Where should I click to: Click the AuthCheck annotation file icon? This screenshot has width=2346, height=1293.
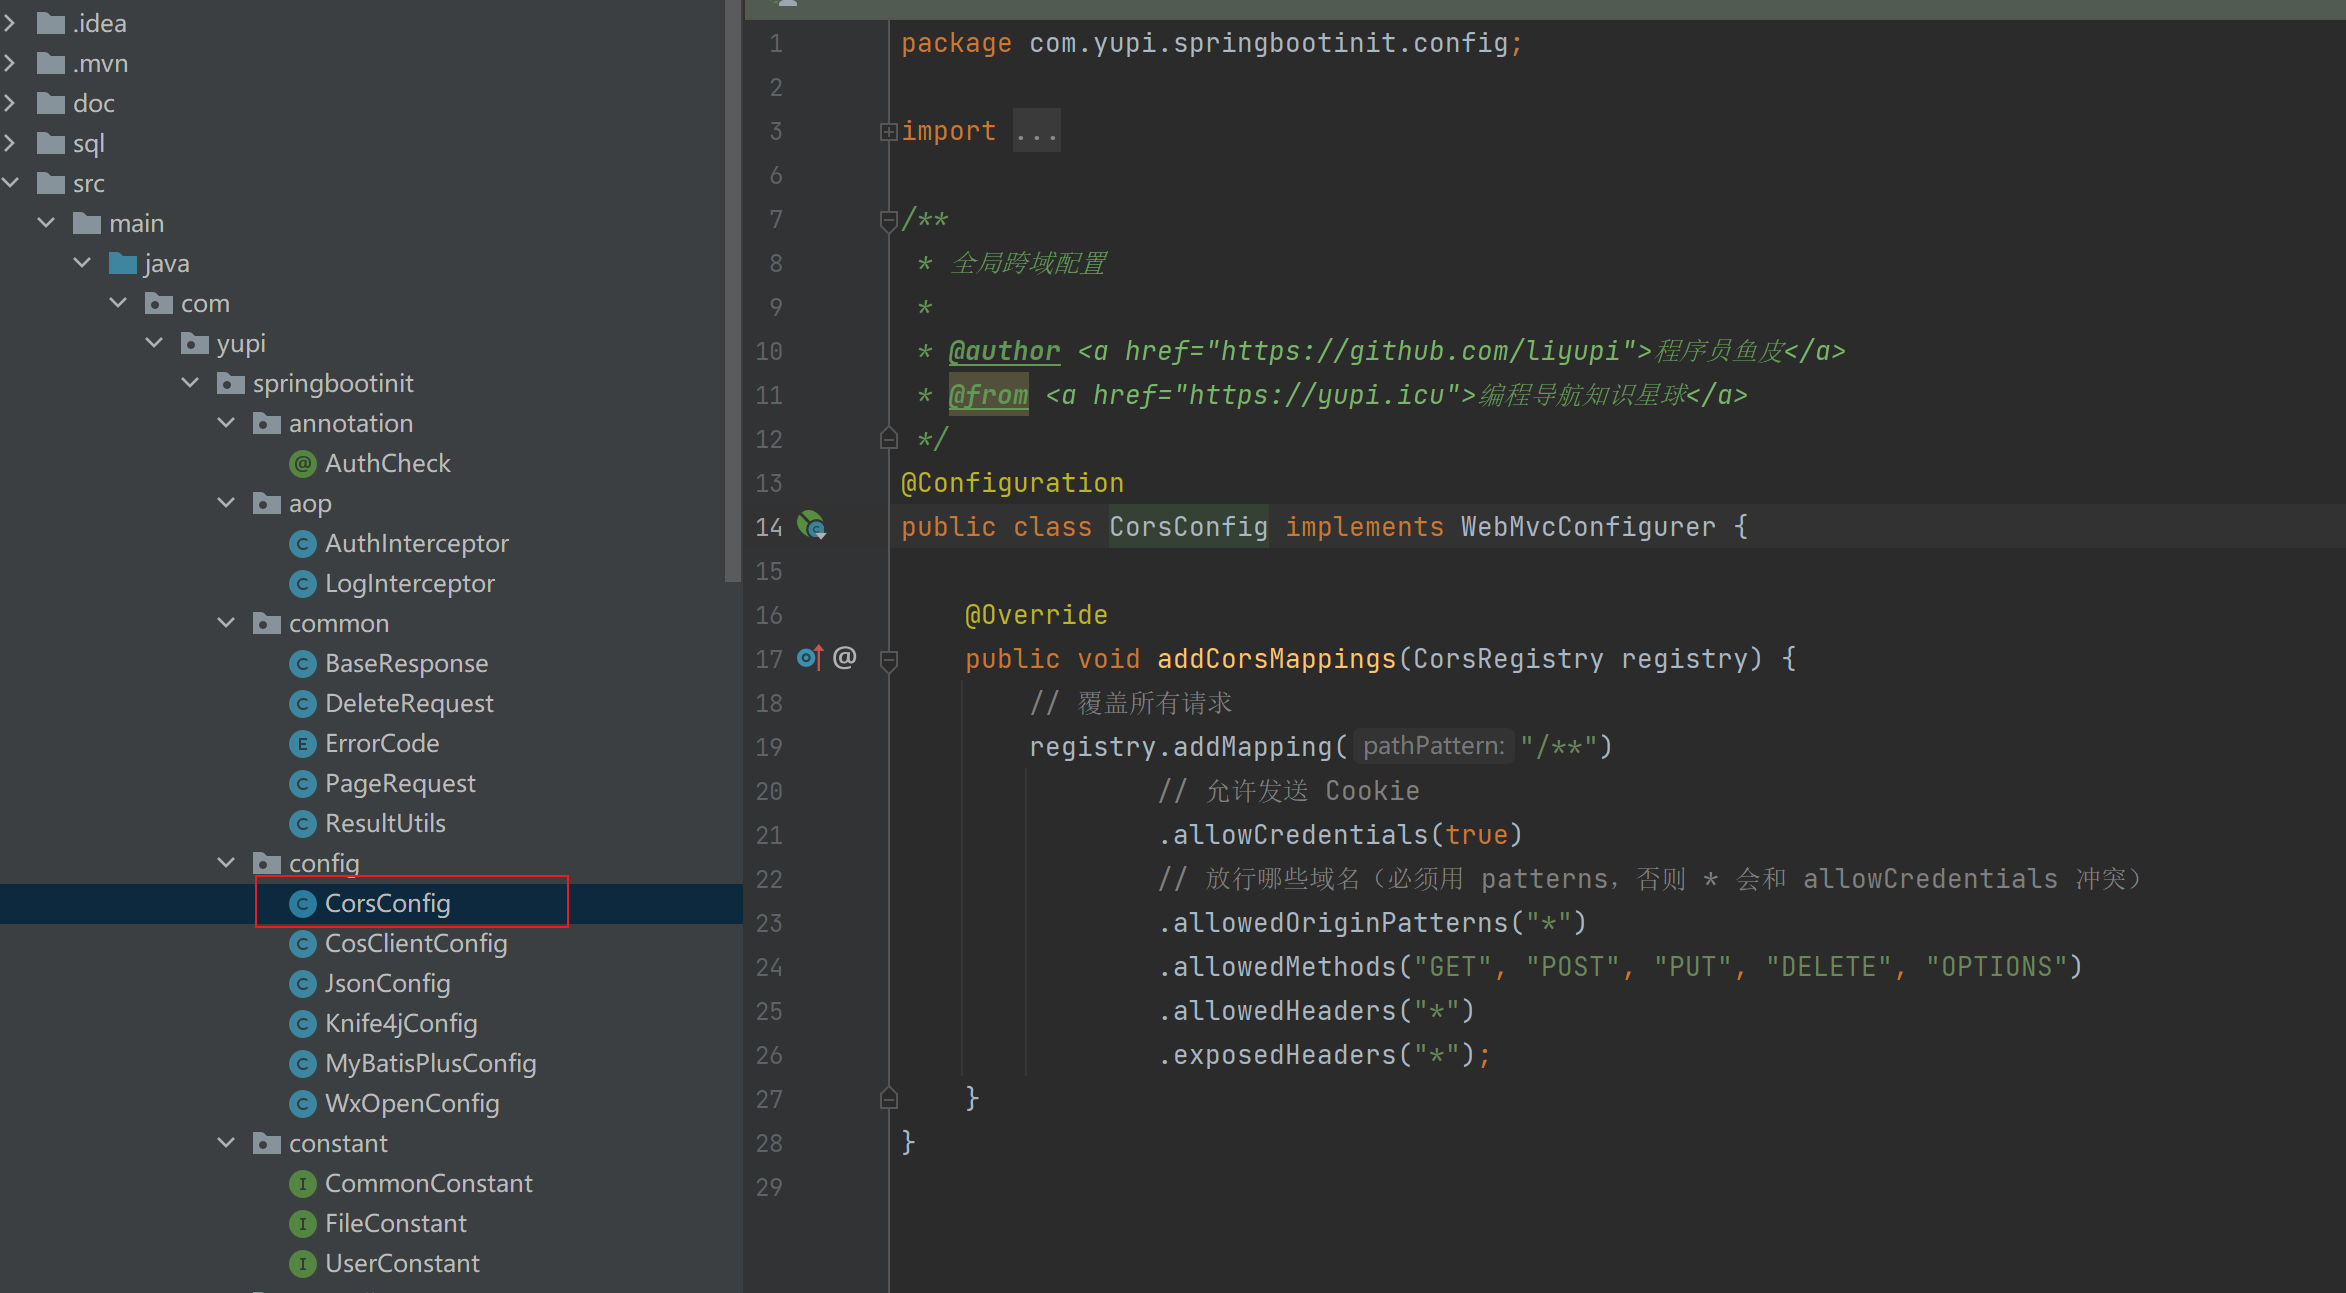[302, 464]
